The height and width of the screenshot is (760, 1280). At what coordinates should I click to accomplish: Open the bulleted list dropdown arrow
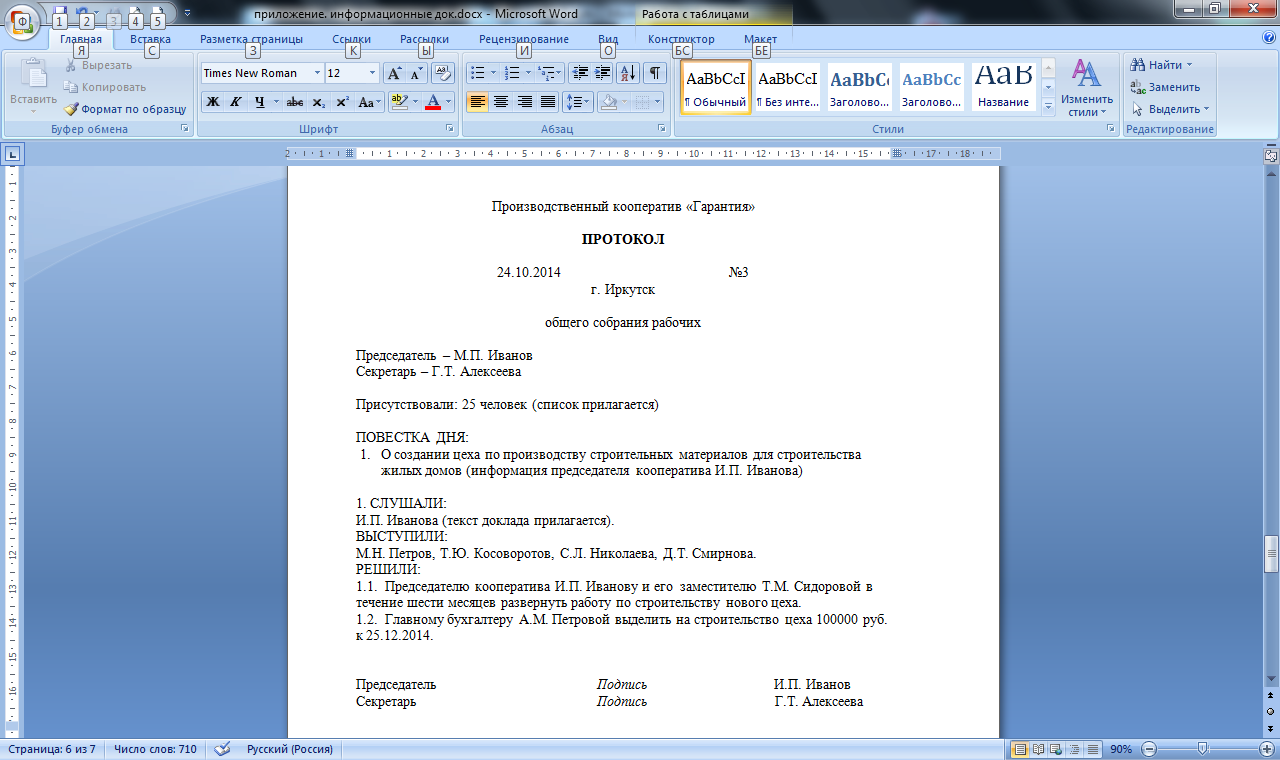pyautogui.click(x=494, y=73)
